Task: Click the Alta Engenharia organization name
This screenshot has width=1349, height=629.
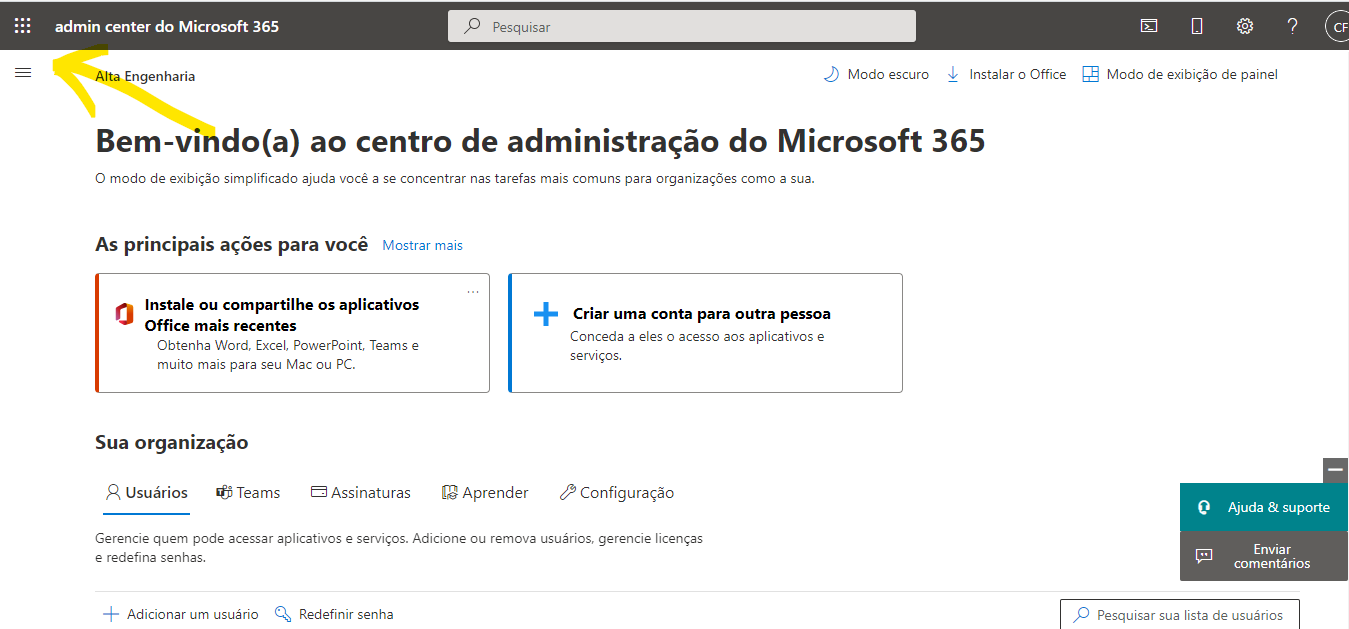Action: [x=145, y=76]
